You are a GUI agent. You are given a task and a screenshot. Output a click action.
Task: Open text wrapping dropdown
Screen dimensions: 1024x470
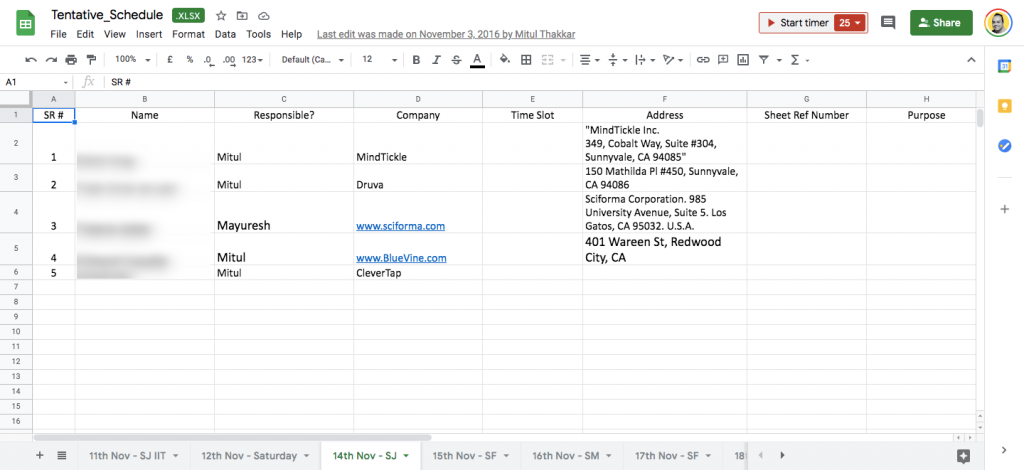tap(645, 59)
